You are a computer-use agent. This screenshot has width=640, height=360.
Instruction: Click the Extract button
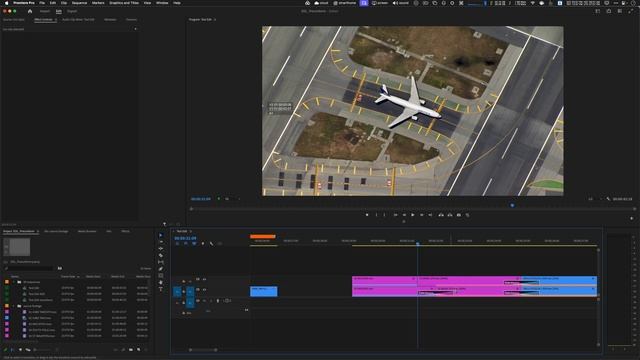point(449,215)
